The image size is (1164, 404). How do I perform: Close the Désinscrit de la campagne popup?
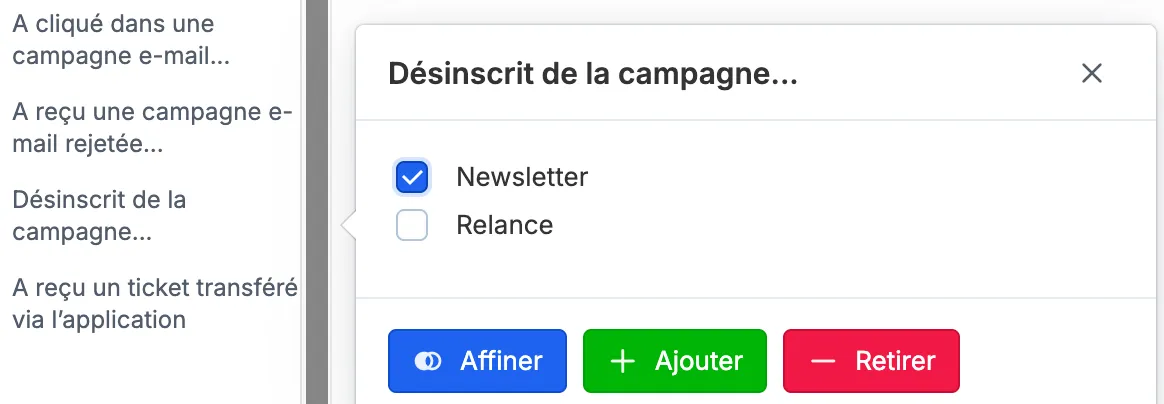(x=1091, y=73)
